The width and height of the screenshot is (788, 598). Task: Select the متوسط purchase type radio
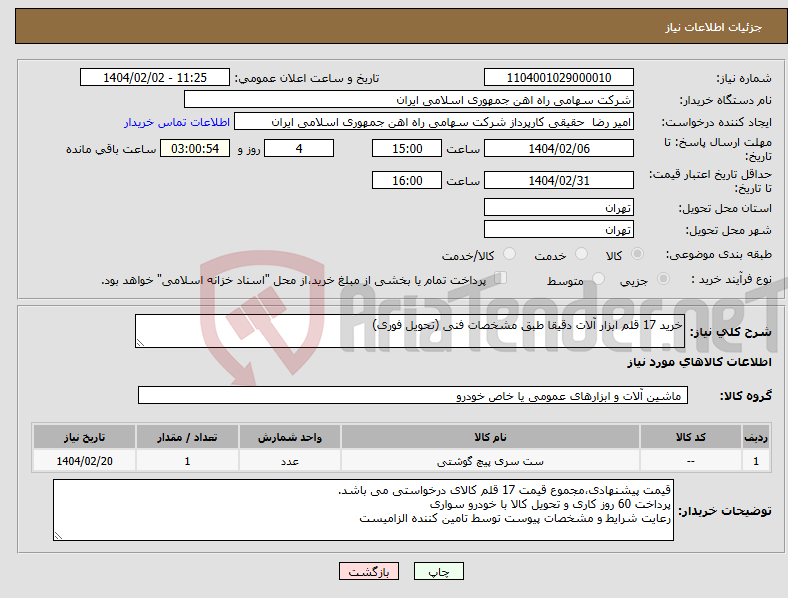pos(598,279)
